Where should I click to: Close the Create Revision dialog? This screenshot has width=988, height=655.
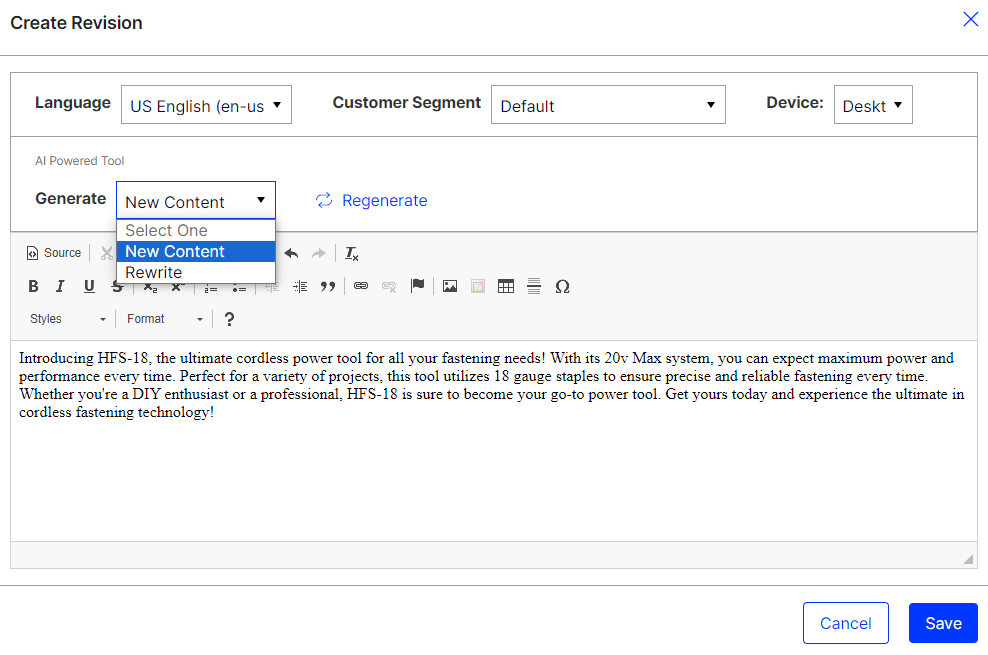click(x=970, y=20)
